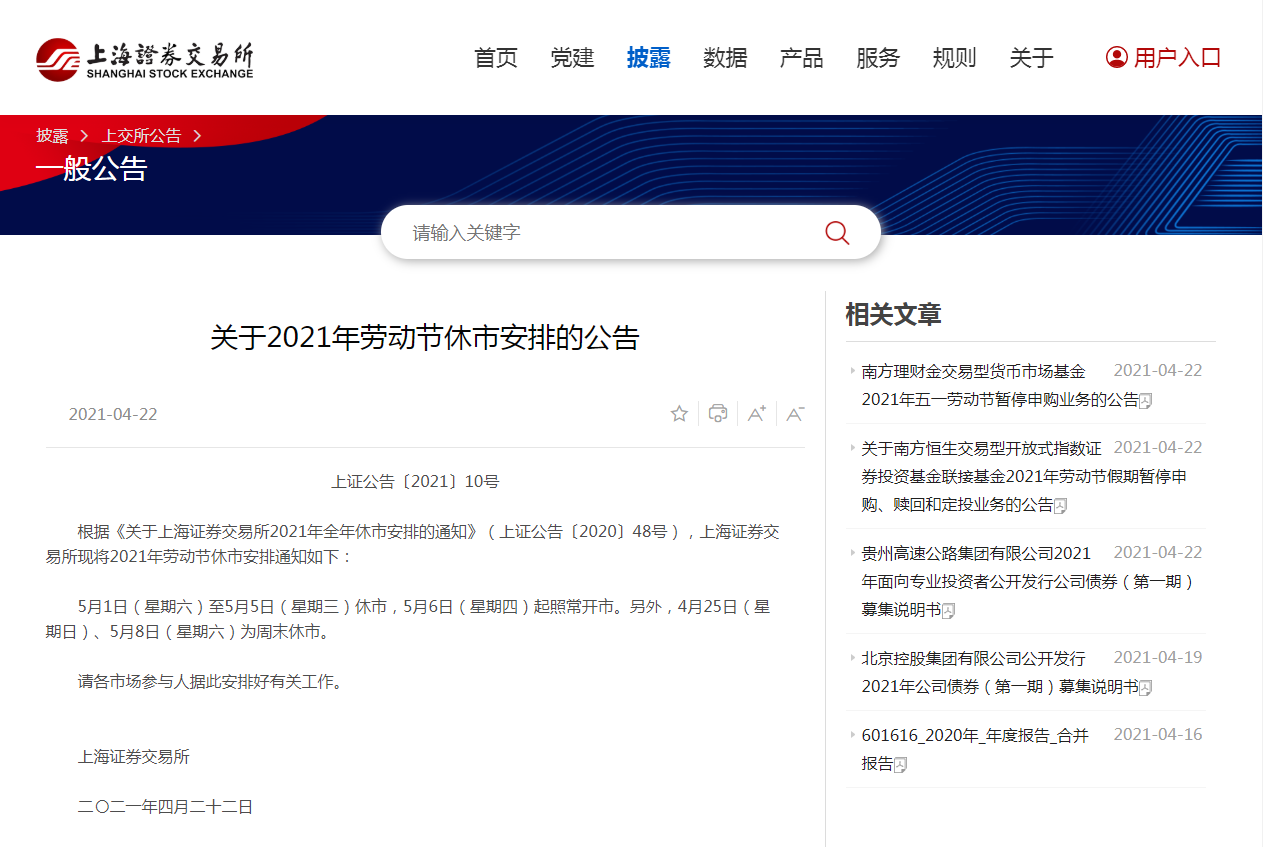
Task: Click the article date 2021-04-22
Action: [x=113, y=414]
